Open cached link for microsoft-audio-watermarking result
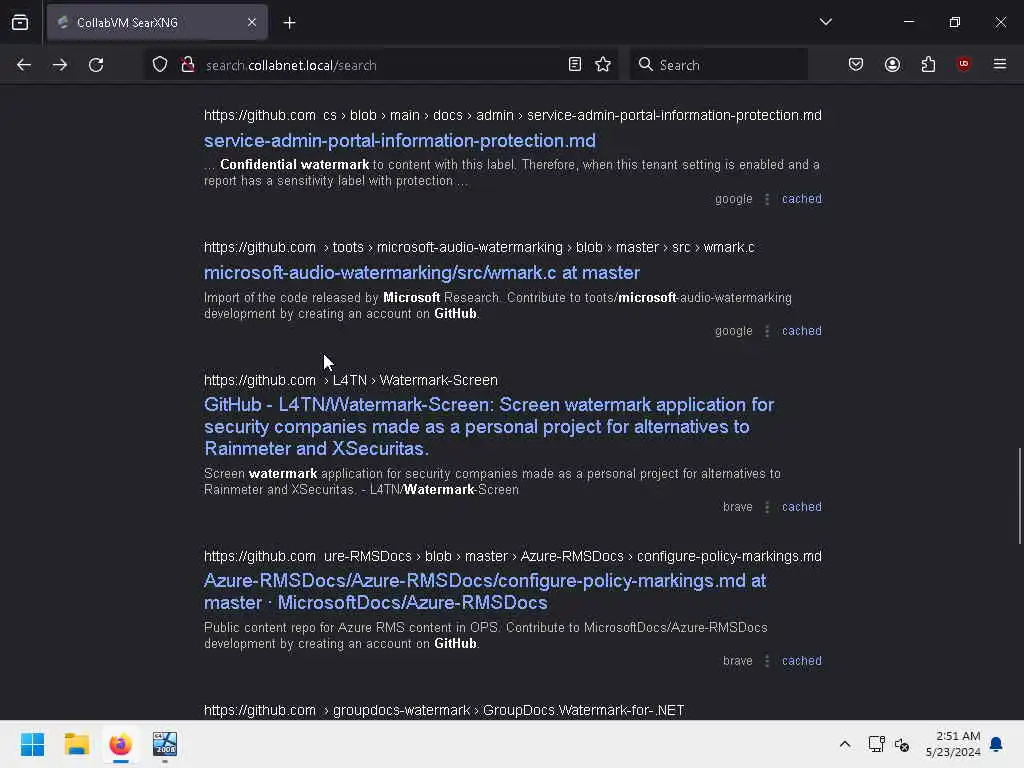Screen dimensions: 1024x768 pos(801,330)
